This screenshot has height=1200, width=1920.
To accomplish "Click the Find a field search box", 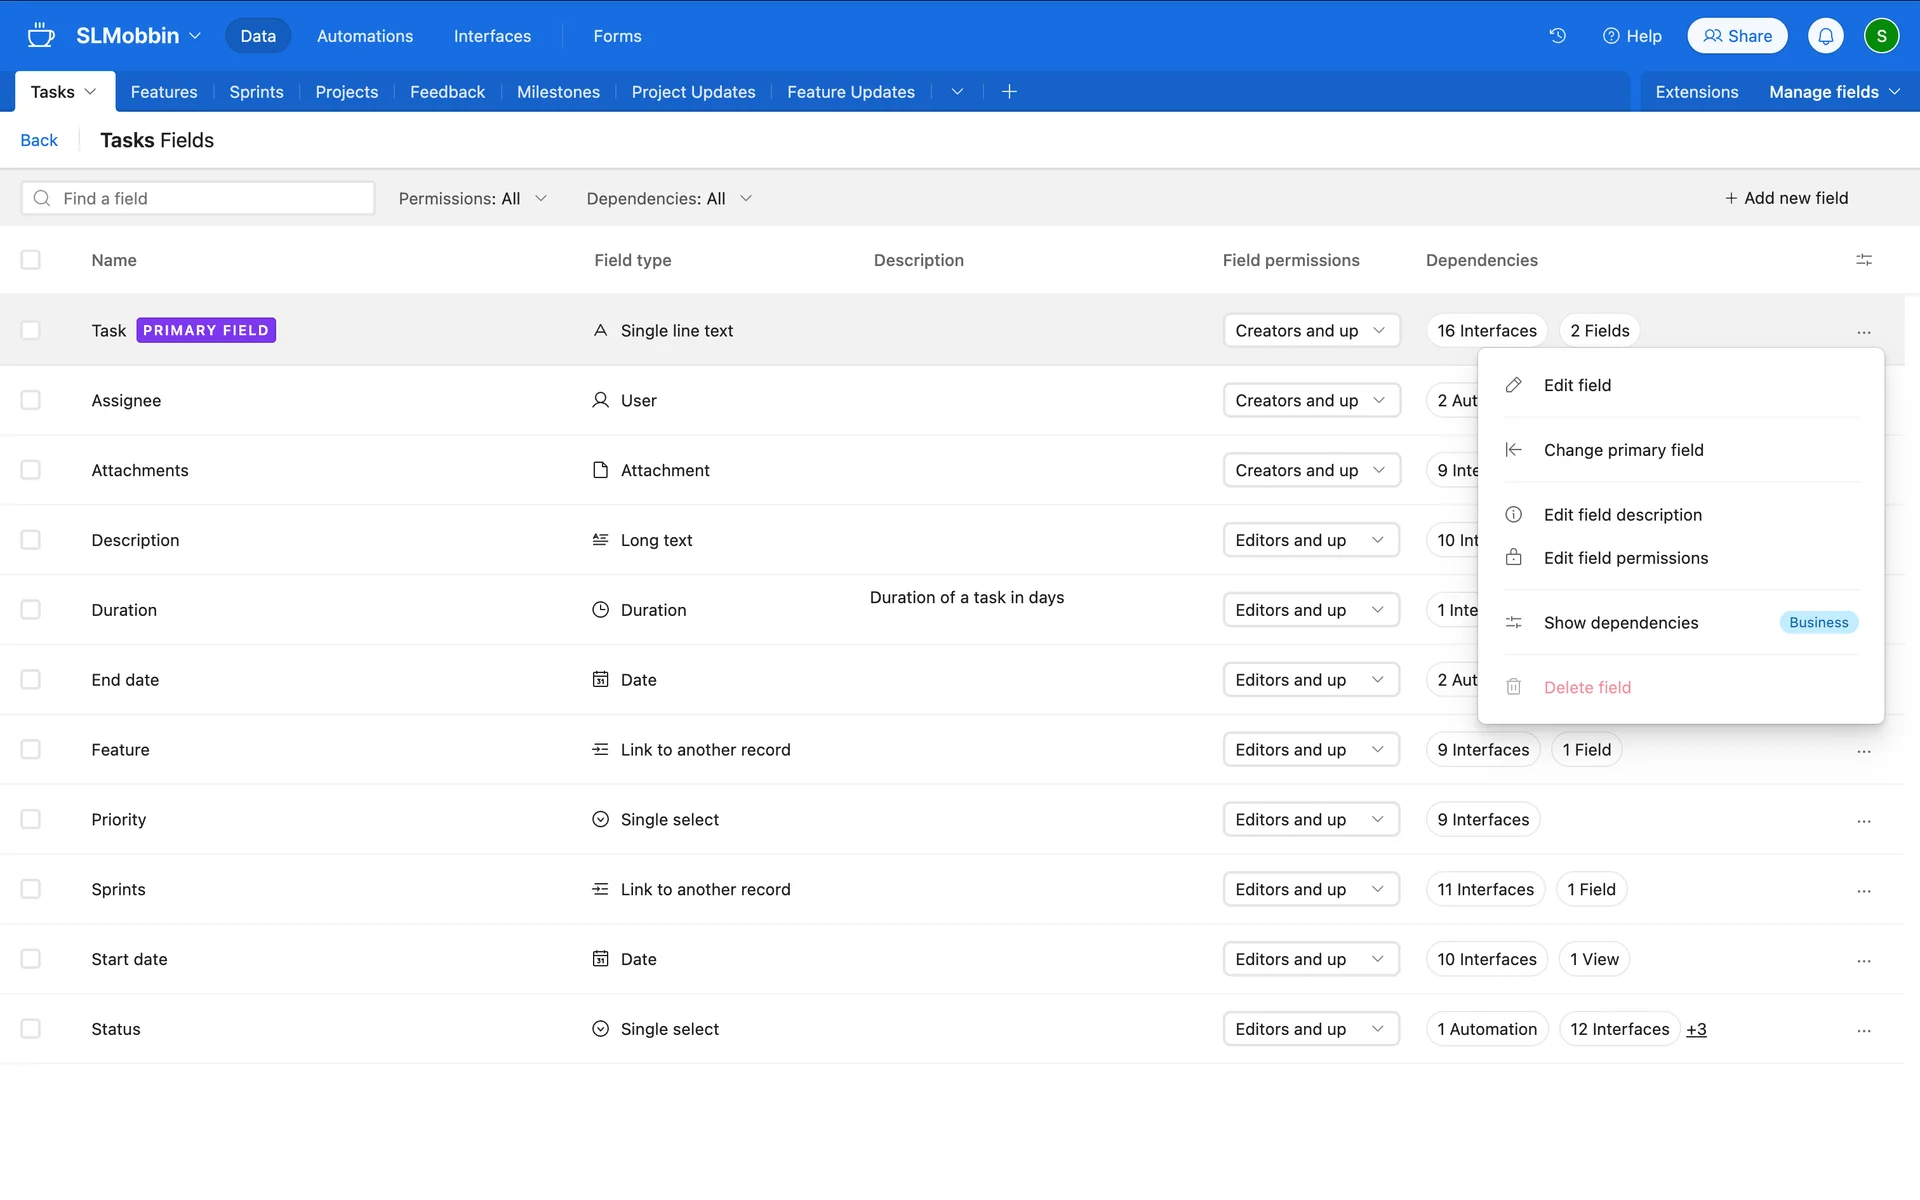I will (198, 198).
